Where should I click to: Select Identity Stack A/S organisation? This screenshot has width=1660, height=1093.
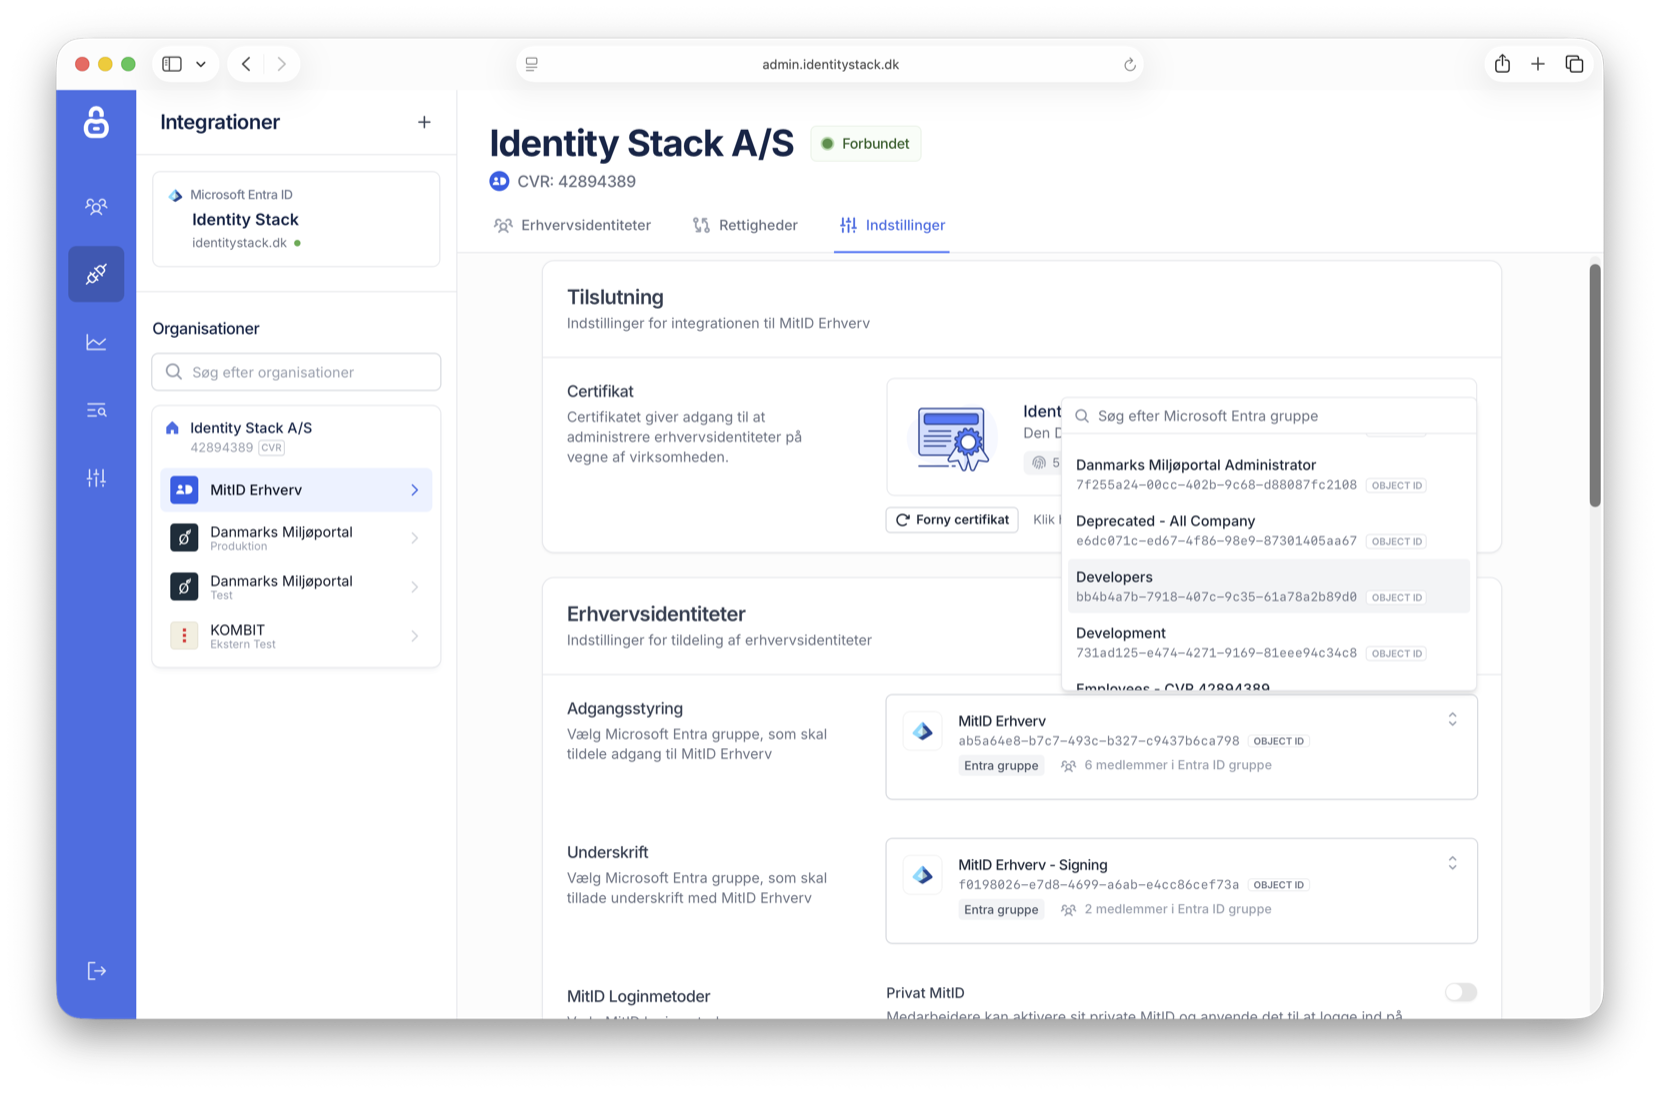pos(296,437)
